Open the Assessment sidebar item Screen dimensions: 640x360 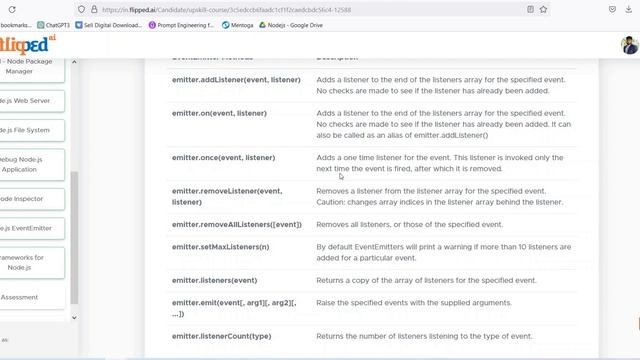pyautogui.click(x=31, y=297)
